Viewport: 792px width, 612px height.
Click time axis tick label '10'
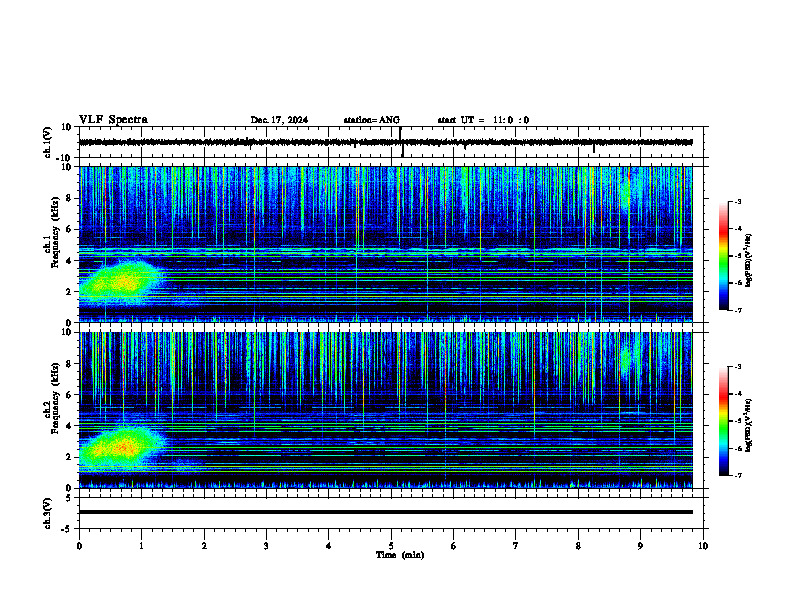703,546
